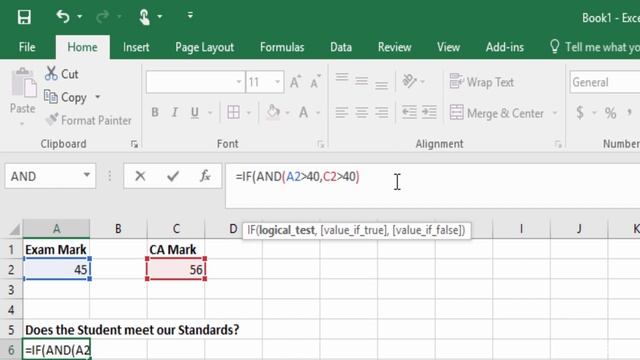
Task: Click the font name combo box
Action: [x=196, y=82]
